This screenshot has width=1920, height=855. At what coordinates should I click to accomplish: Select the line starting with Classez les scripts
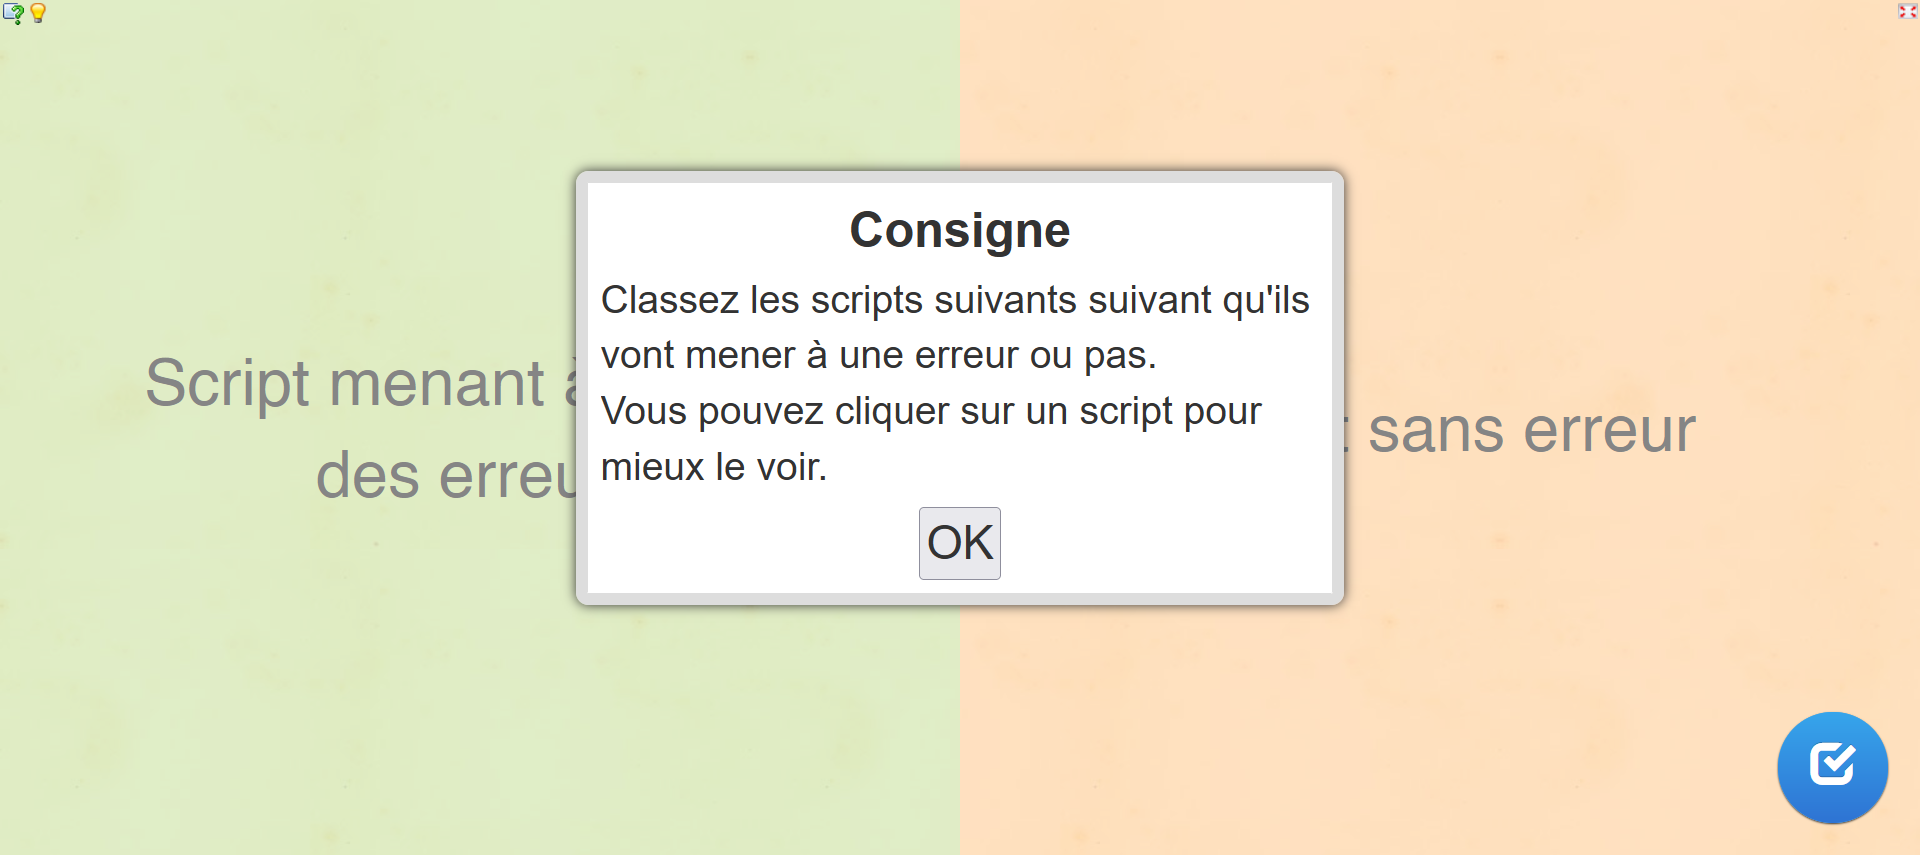click(x=955, y=300)
